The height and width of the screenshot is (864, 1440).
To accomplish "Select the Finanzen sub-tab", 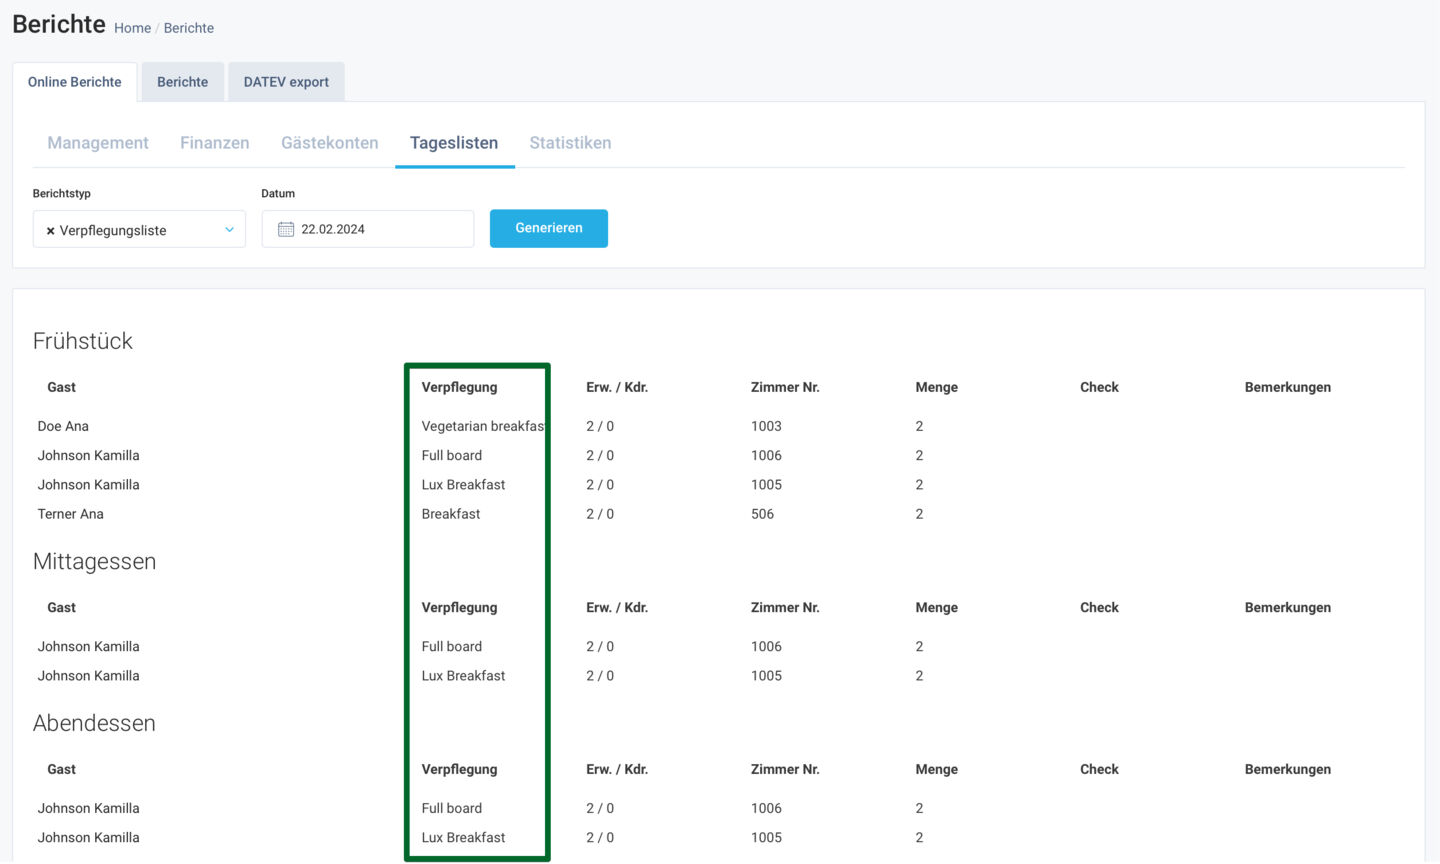I will [x=215, y=143].
